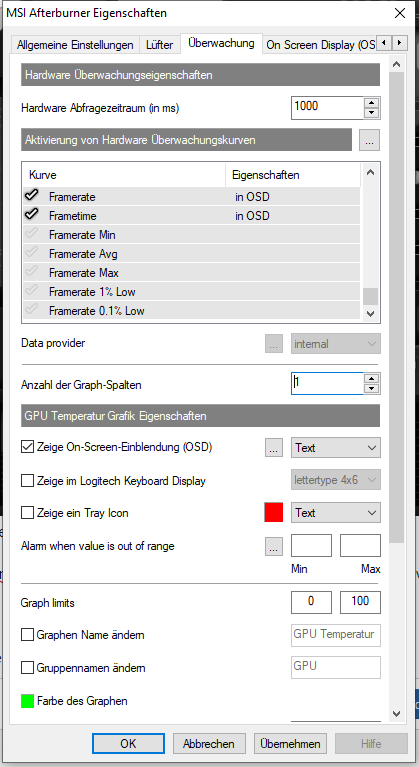Click Abbrechen to cancel

click(x=209, y=744)
